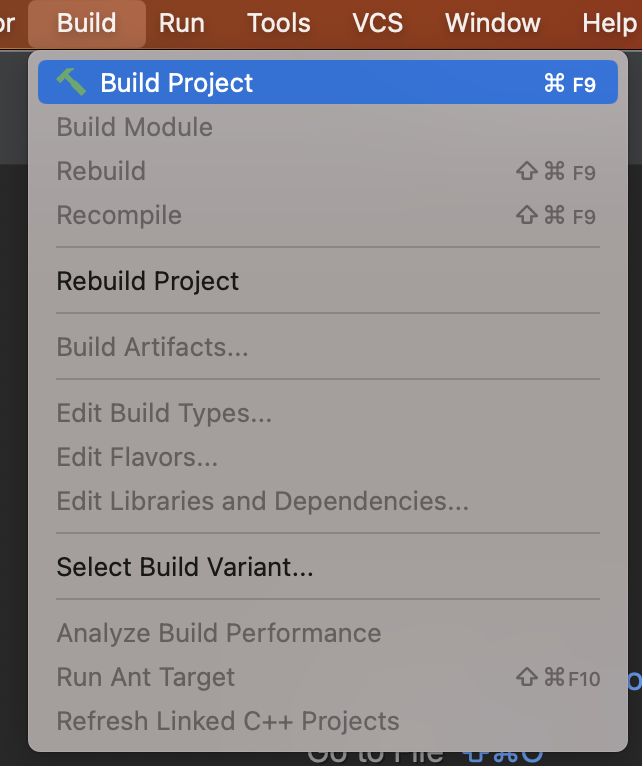Choose Analyze Build Performance

(x=219, y=633)
